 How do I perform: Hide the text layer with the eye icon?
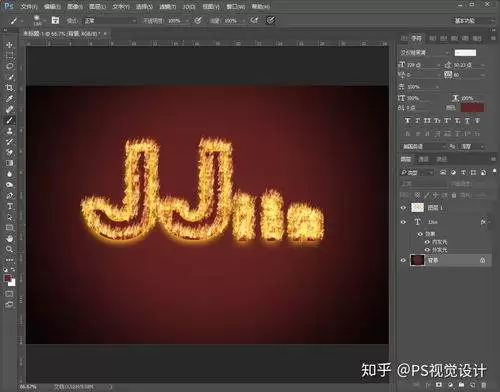click(403, 222)
